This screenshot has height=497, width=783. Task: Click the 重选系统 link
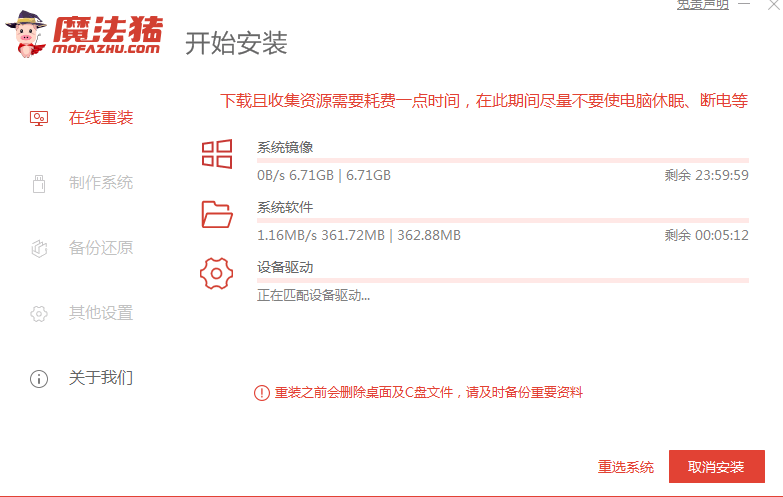click(x=626, y=467)
